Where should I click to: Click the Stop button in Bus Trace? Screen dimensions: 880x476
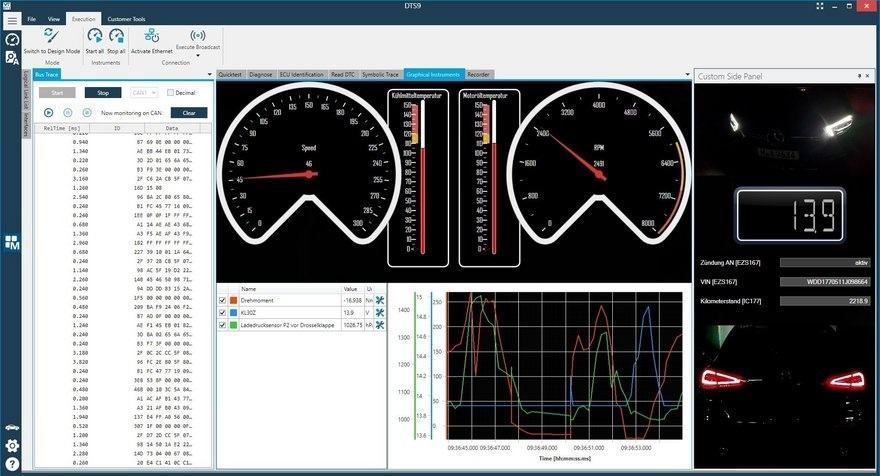[x=103, y=93]
